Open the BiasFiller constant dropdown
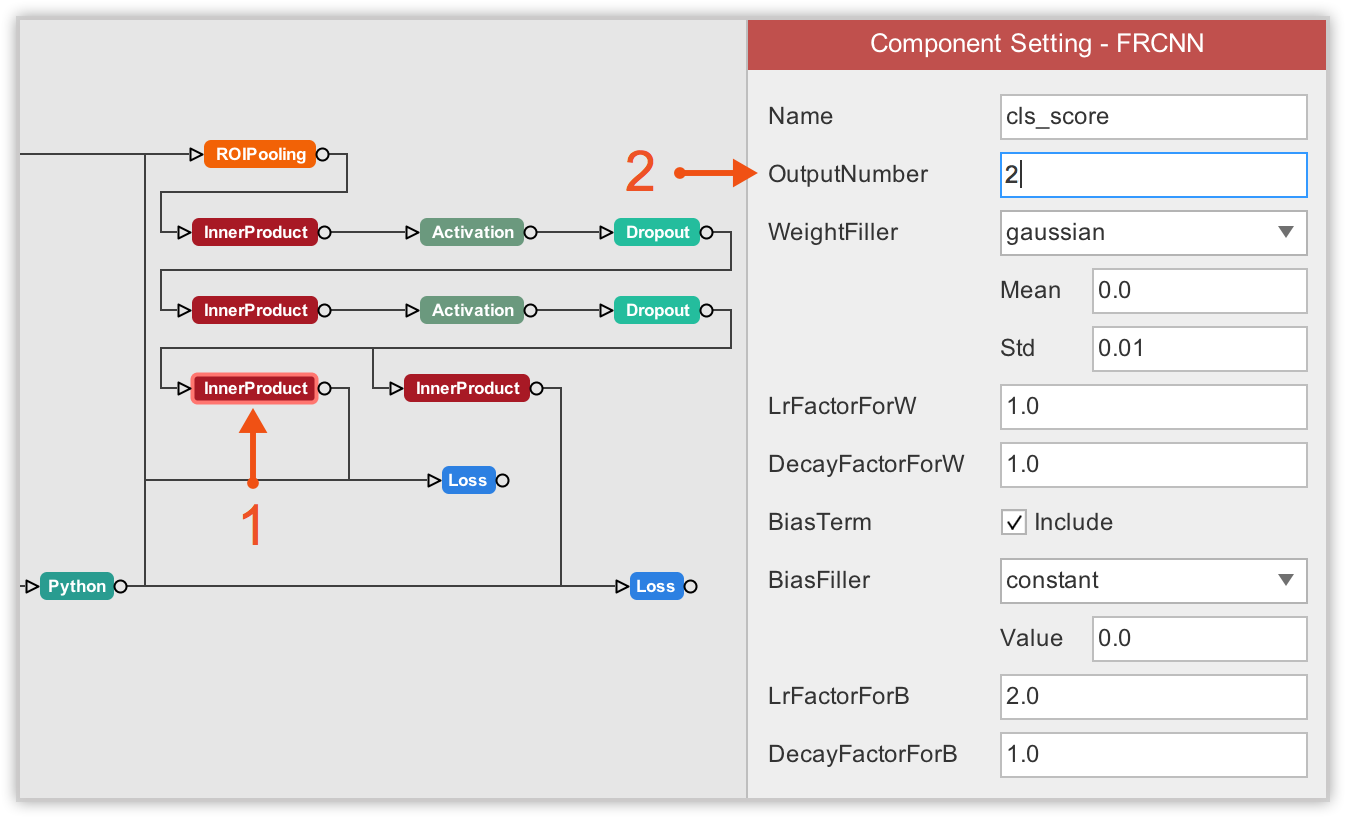Screen dimensions: 1346x818 point(1153,580)
